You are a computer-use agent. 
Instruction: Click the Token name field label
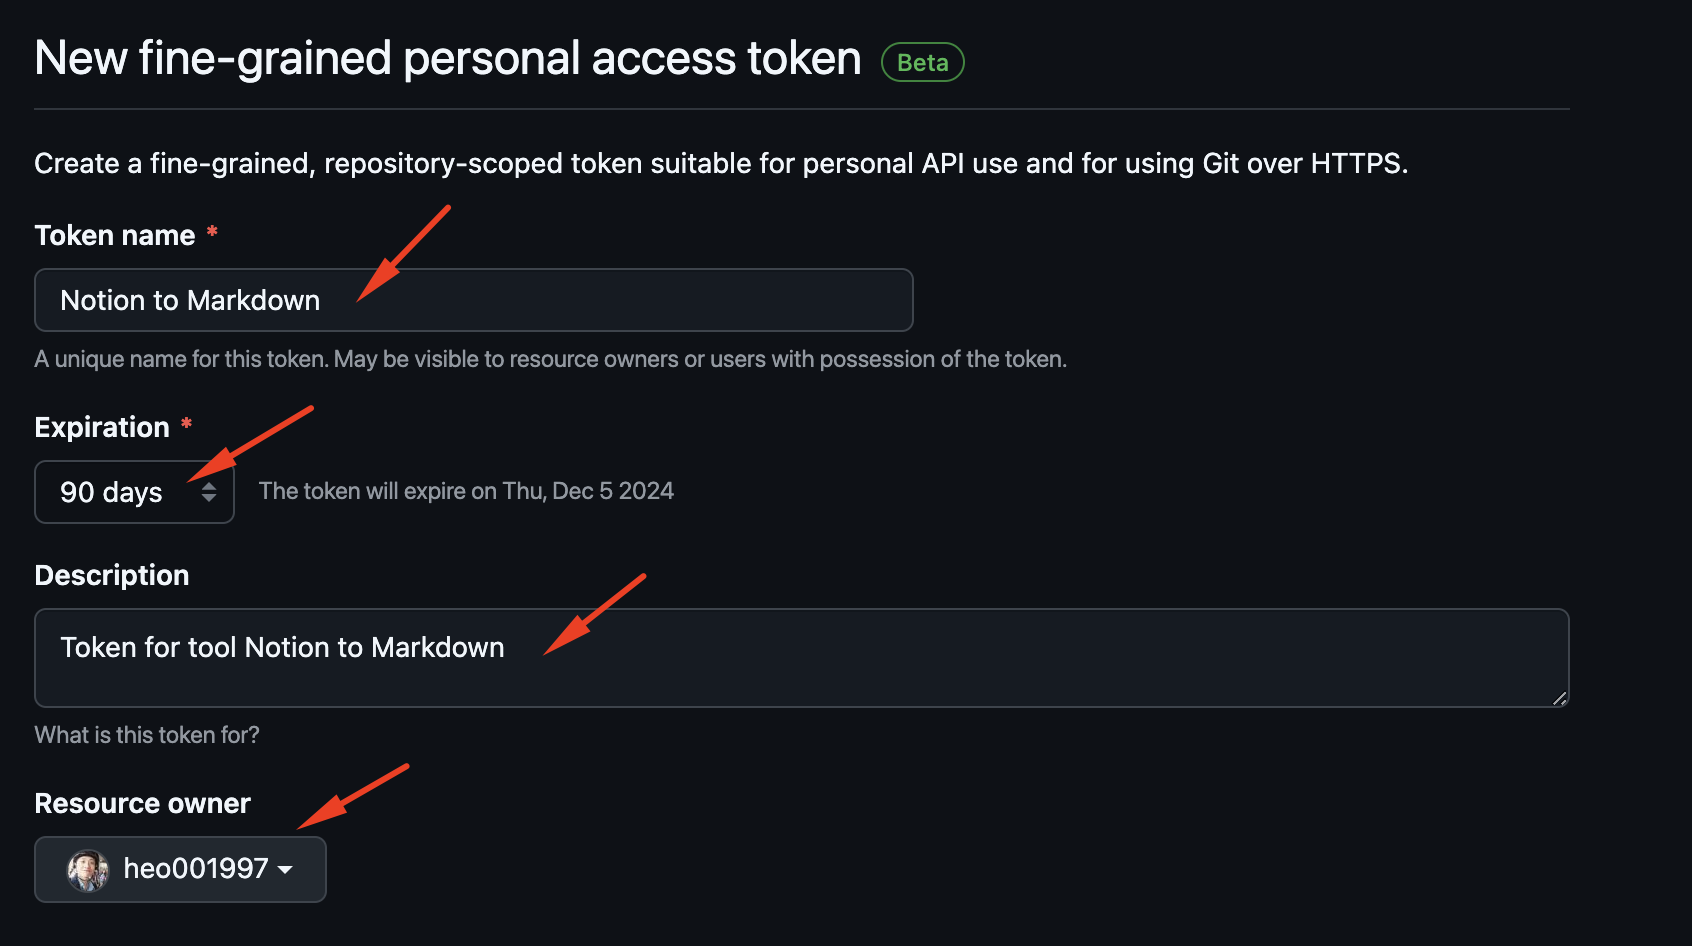(115, 235)
